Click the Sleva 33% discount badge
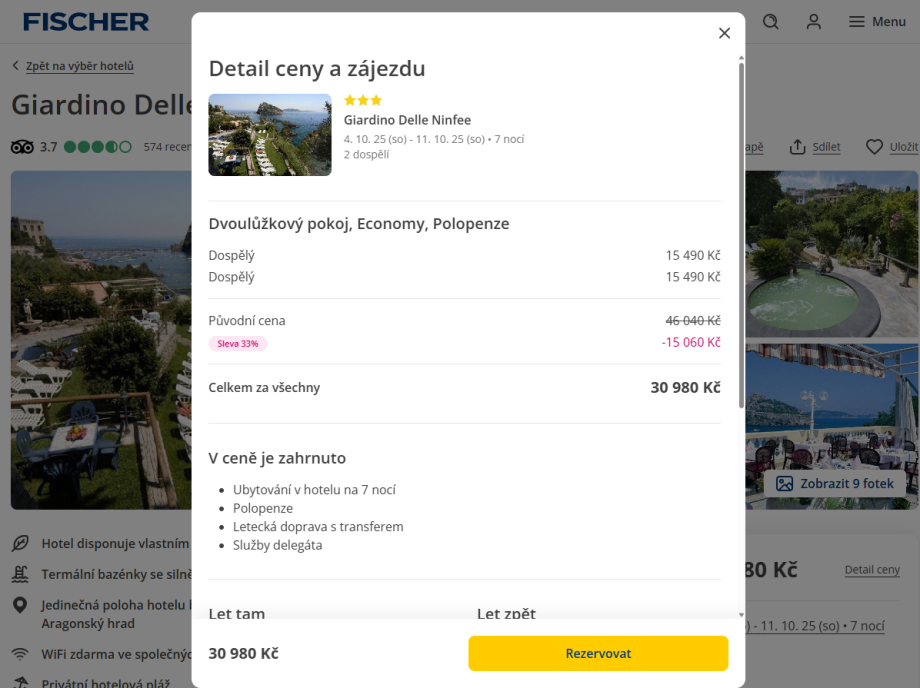 238,343
